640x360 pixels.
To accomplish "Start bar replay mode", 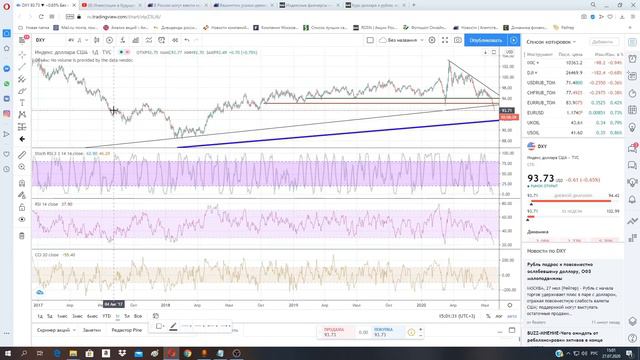I will (175, 40).
